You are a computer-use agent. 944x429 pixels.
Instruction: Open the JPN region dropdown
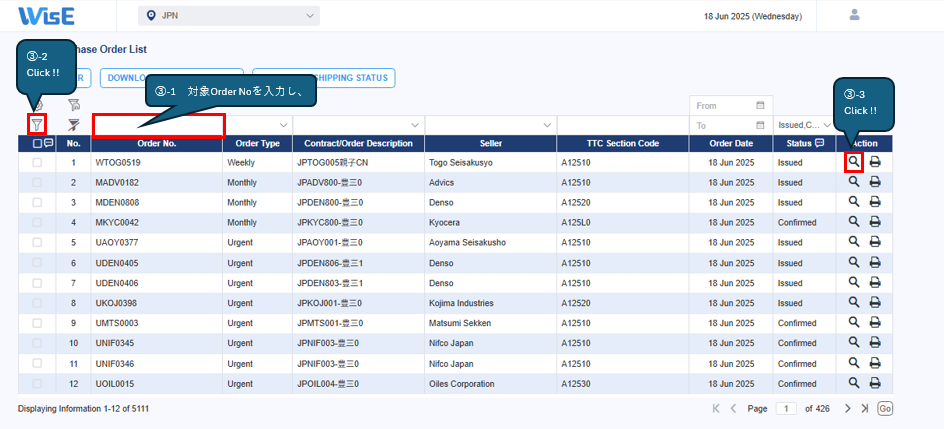[228, 16]
